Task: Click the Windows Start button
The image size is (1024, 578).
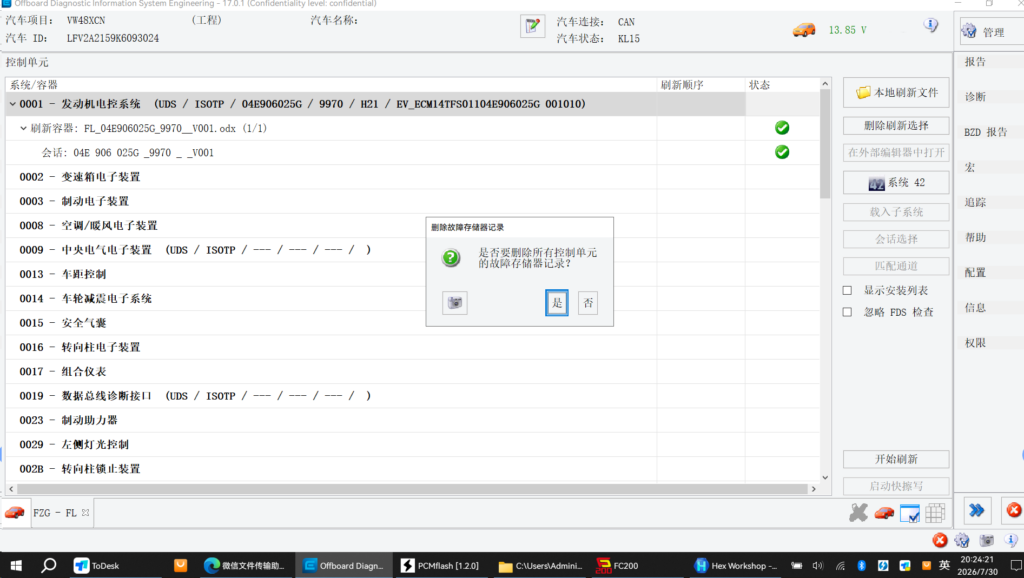Action: coord(16,566)
